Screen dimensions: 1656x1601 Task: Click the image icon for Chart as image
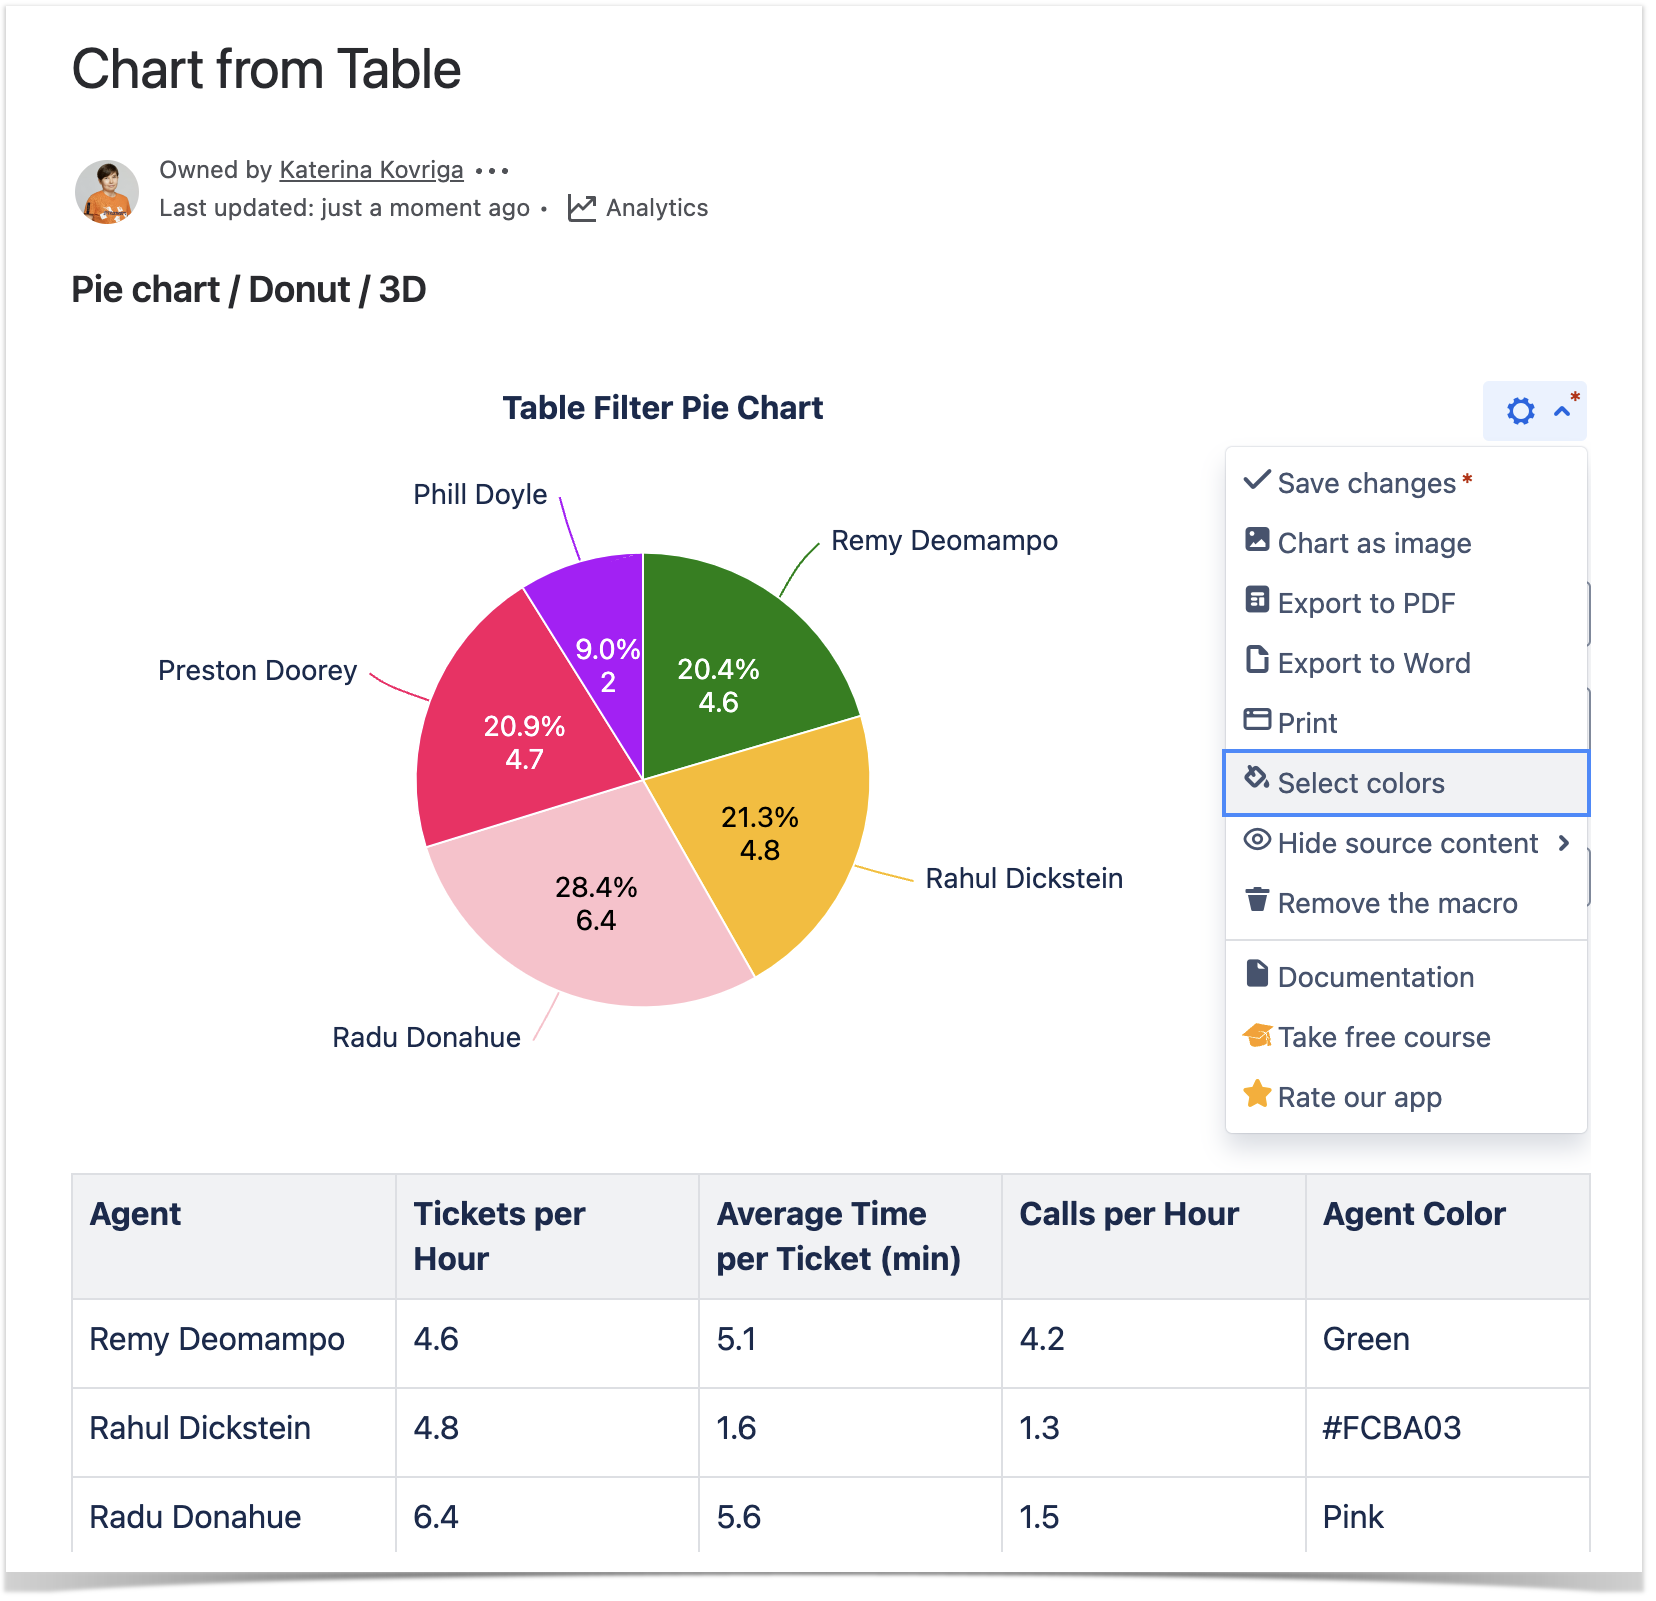point(1257,540)
